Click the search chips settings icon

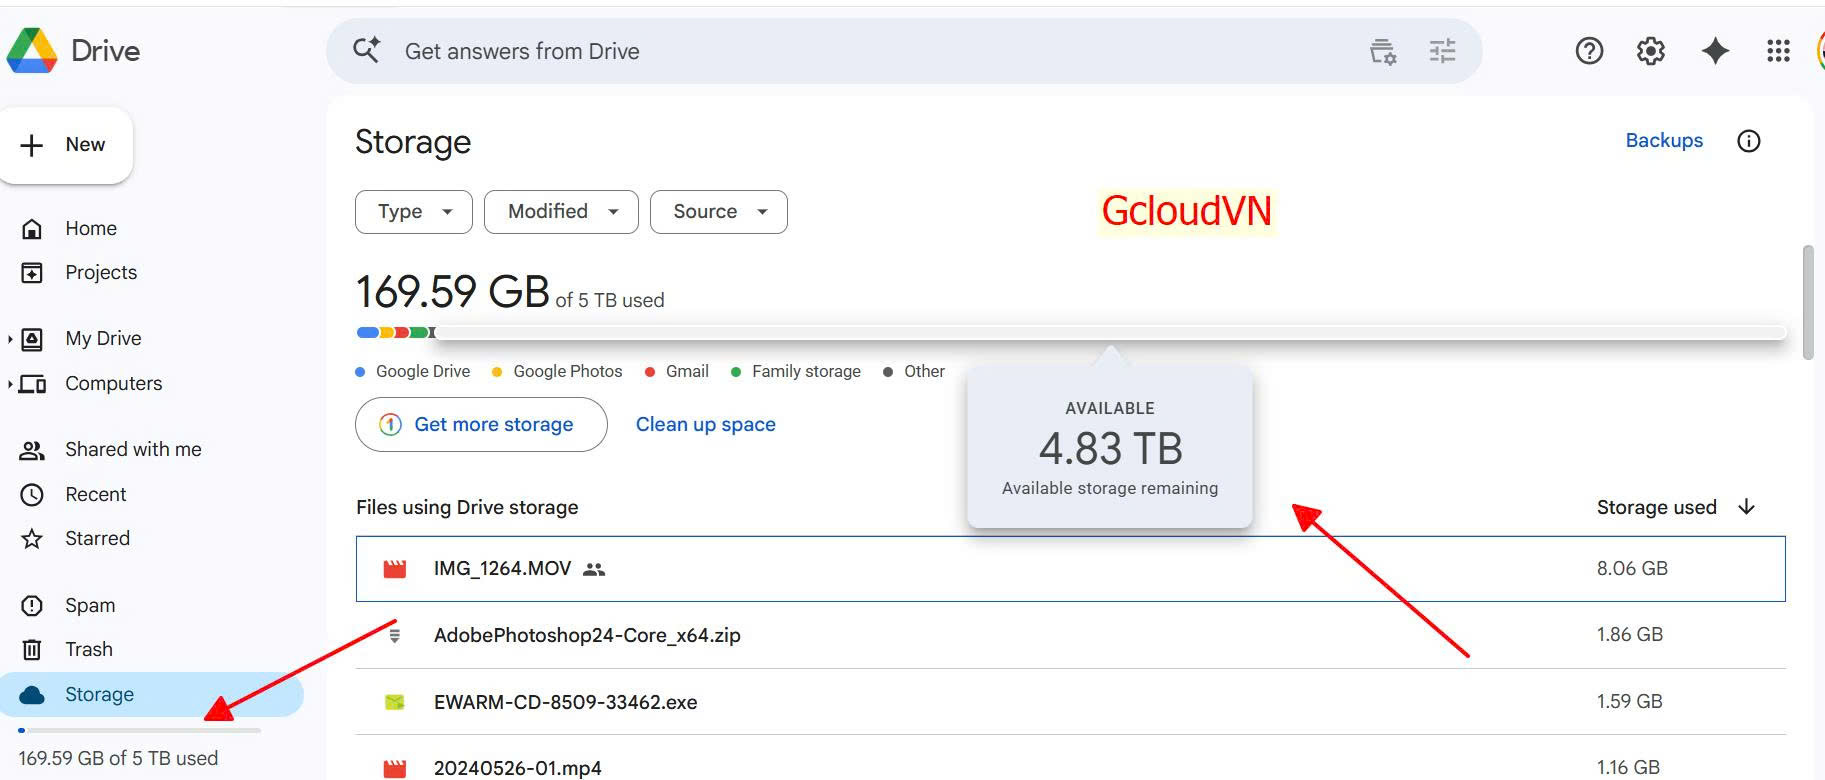tap(1383, 51)
